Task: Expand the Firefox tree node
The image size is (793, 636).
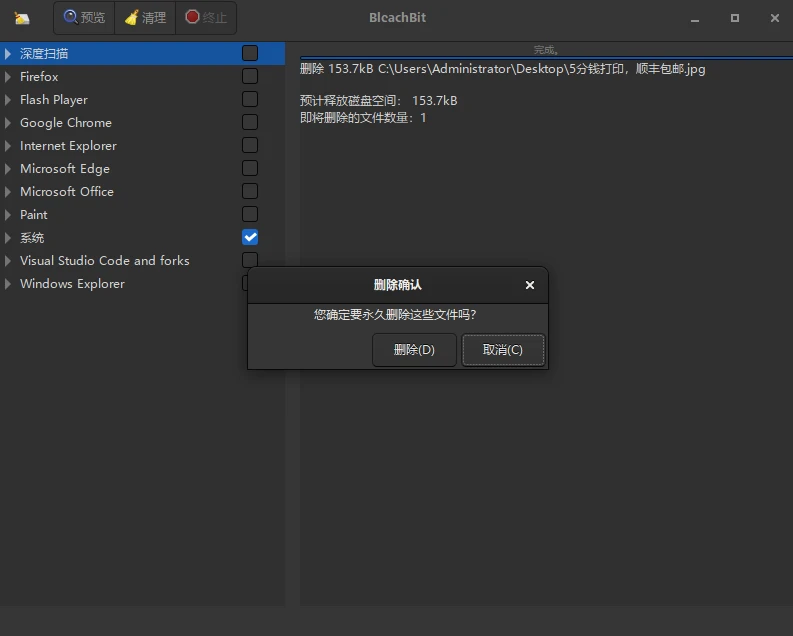Action: [8, 77]
